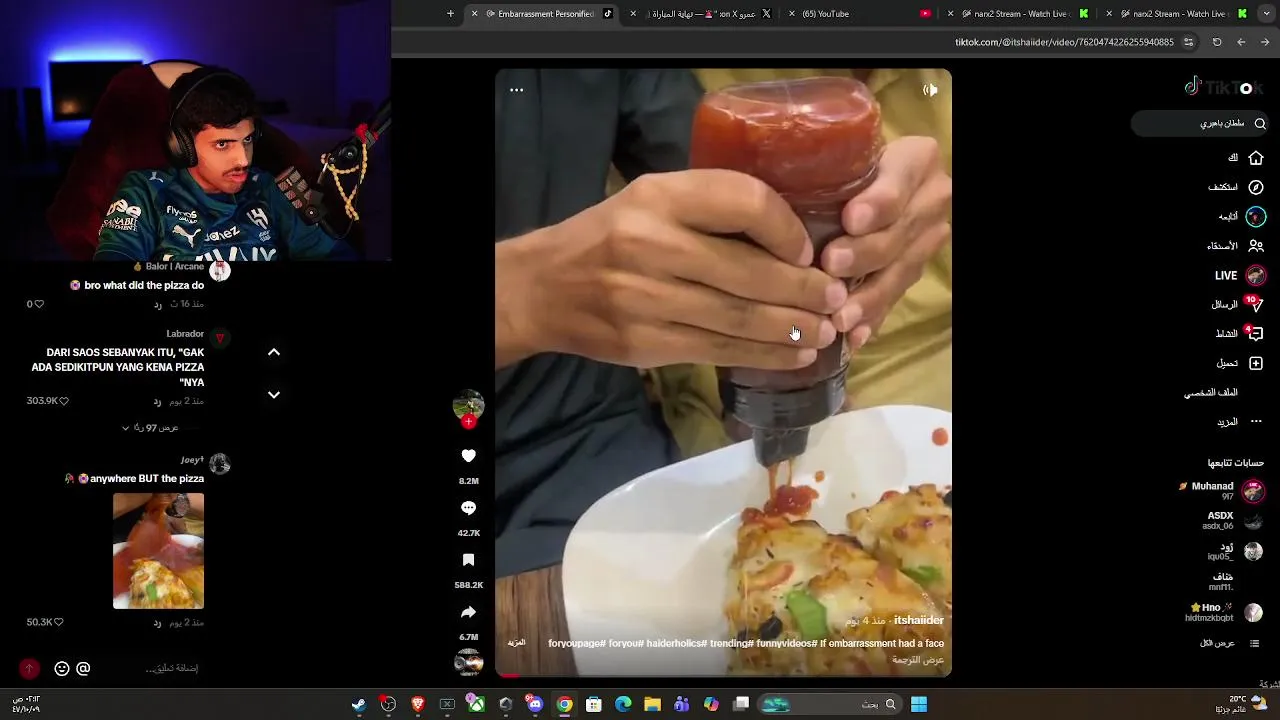Follow itshaiider with the red plus button

pyautogui.click(x=468, y=421)
